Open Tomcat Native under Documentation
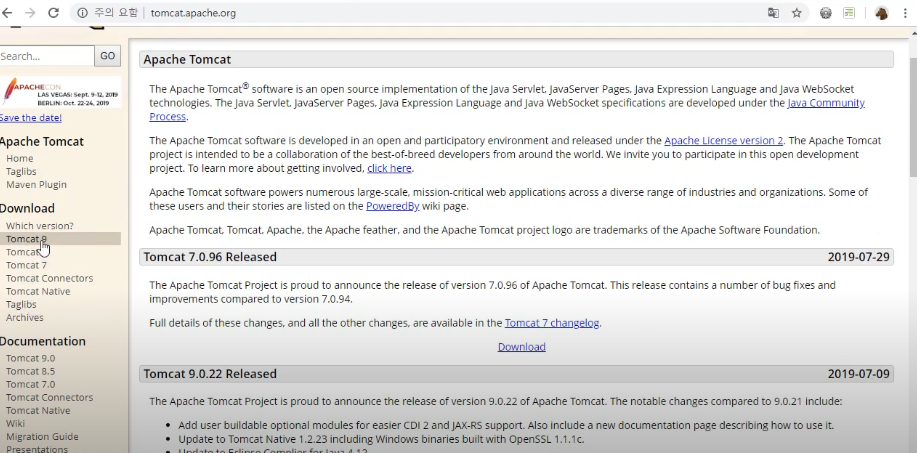The image size is (917, 453). pyautogui.click(x=38, y=410)
